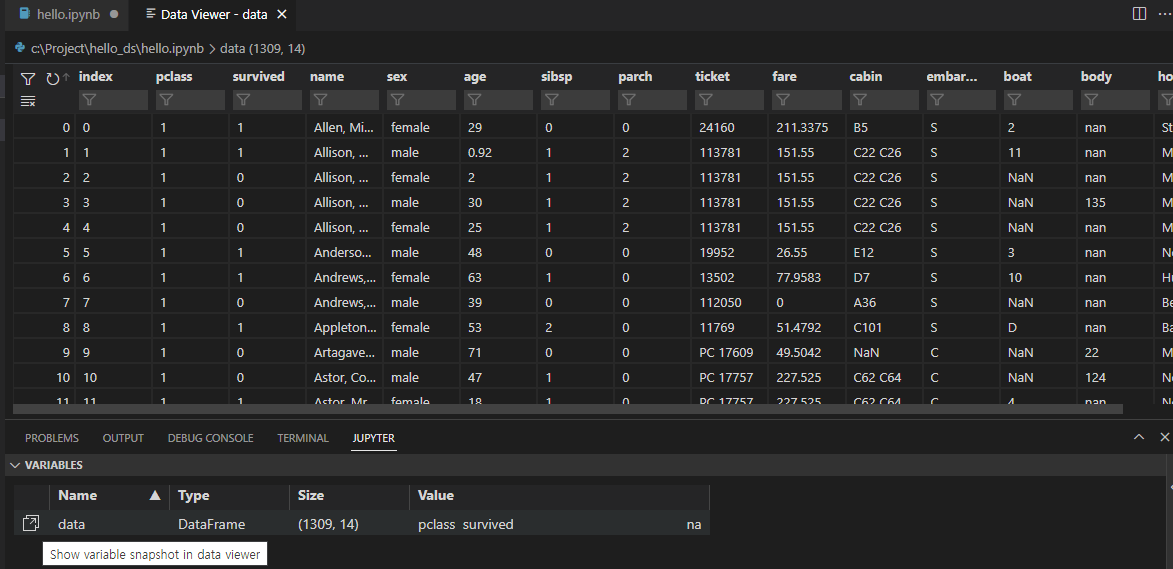The height and width of the screenshot is (569, 1173).
Task: Sort by the ticket column header
Action: pos(712,76)
